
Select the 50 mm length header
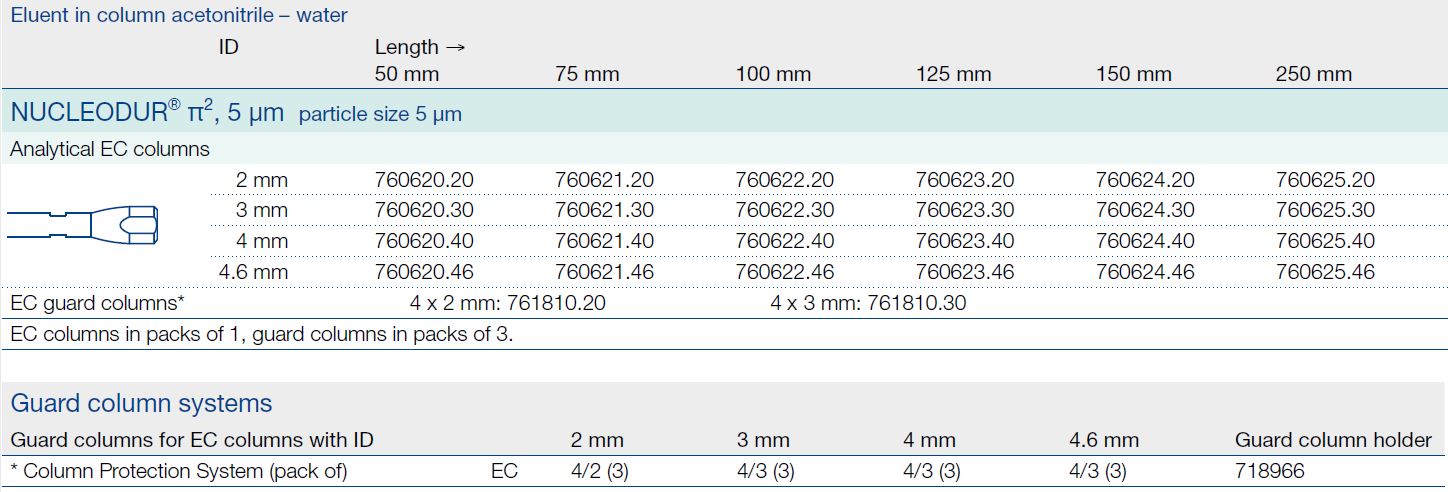406,74
